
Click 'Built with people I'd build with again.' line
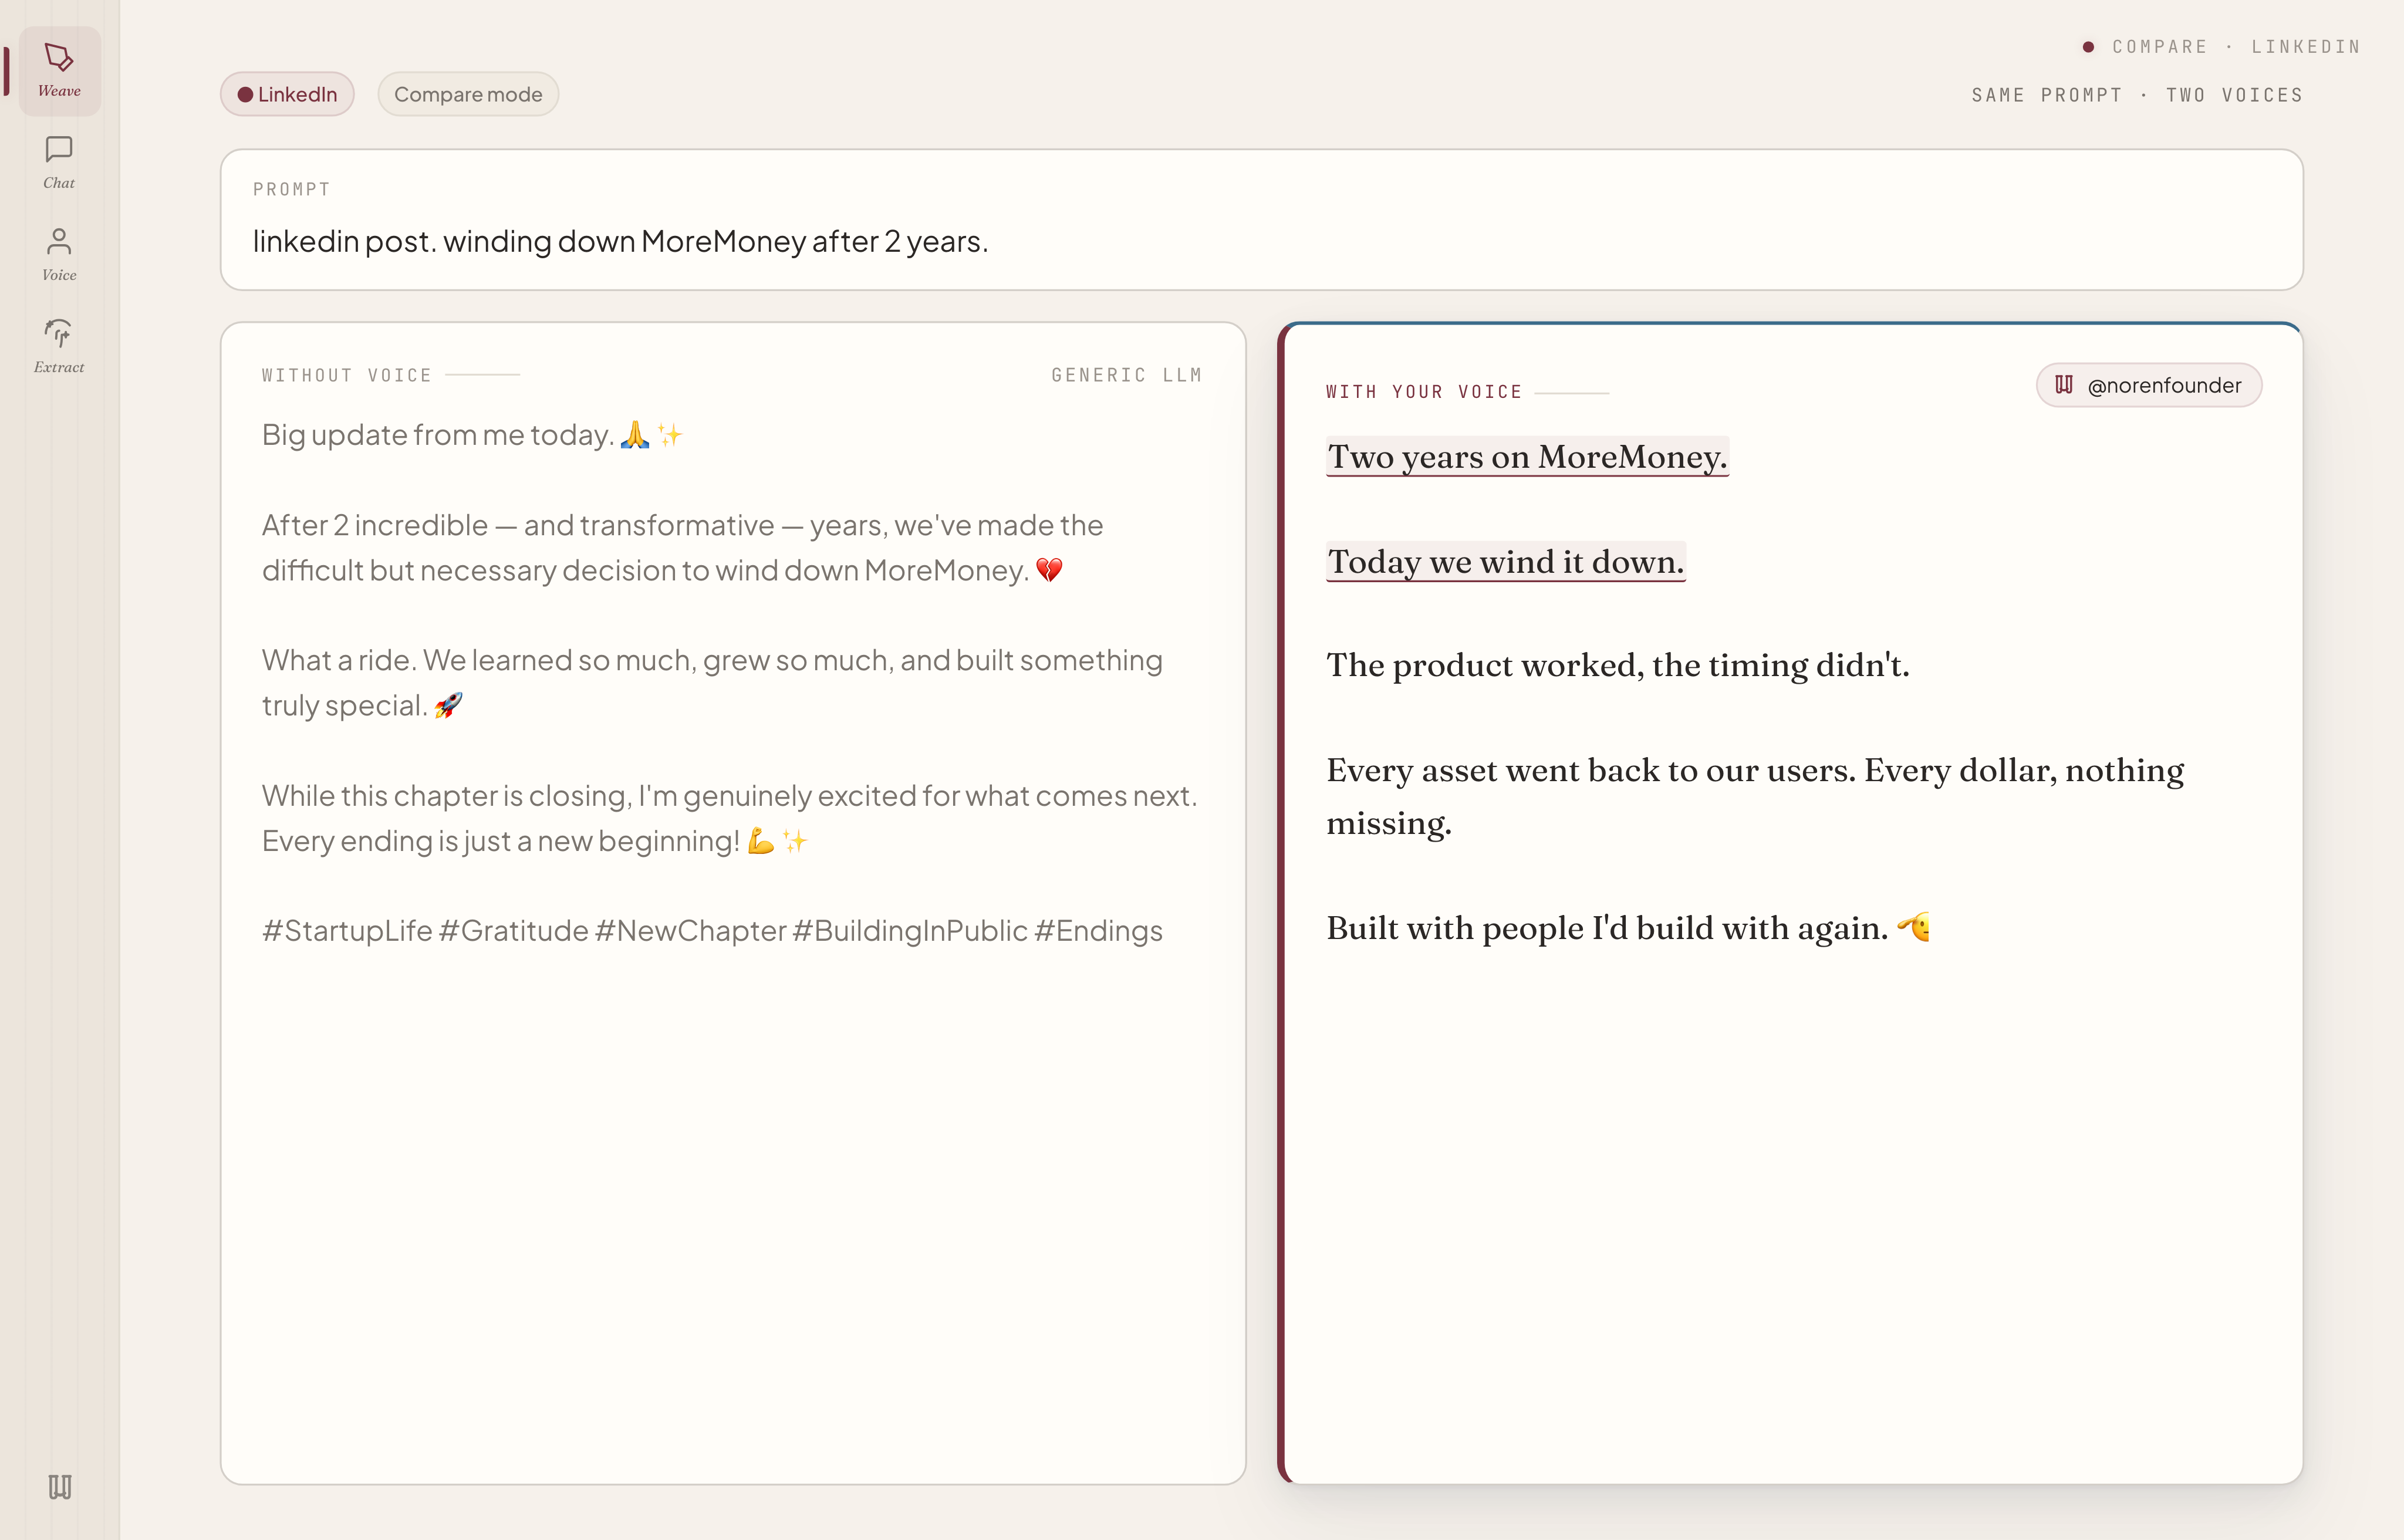1608,929
